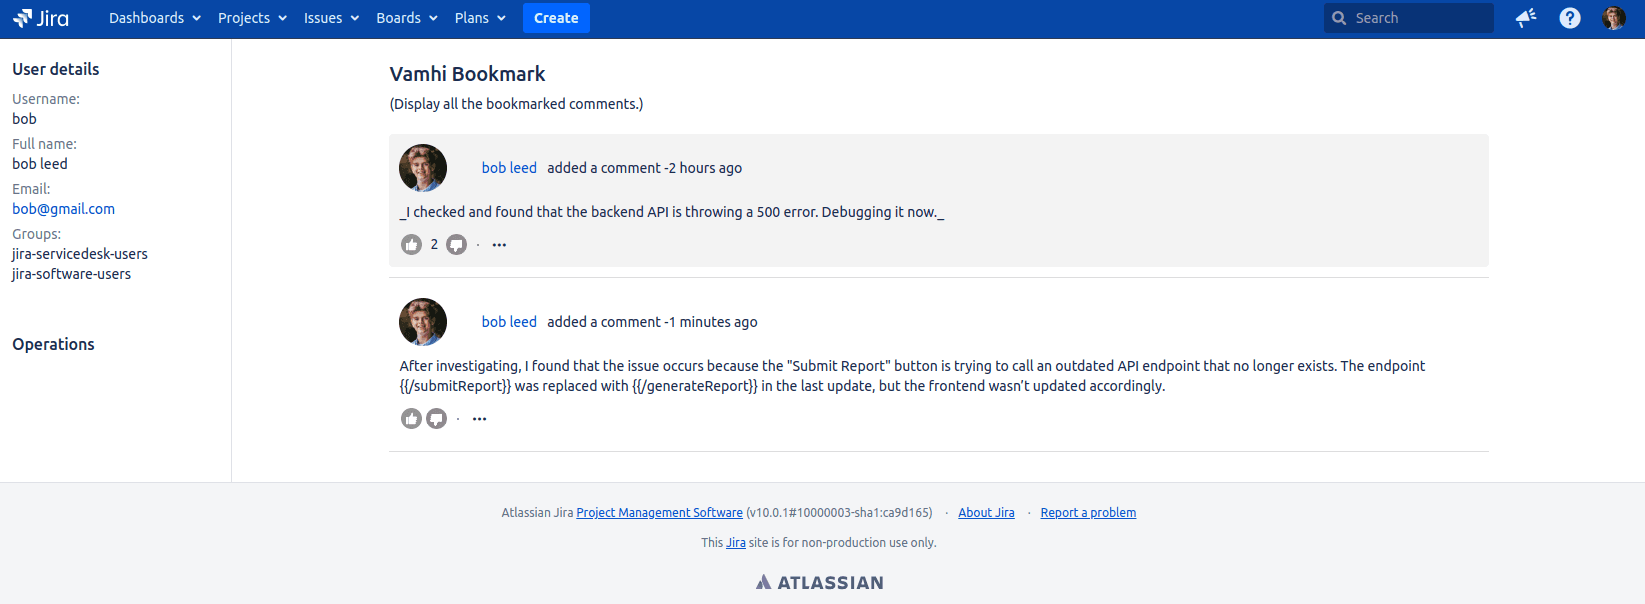This screenshot has width=1645, height=604.
Task: Expand the Projects dropdown menu
Action: click(252, 18)
